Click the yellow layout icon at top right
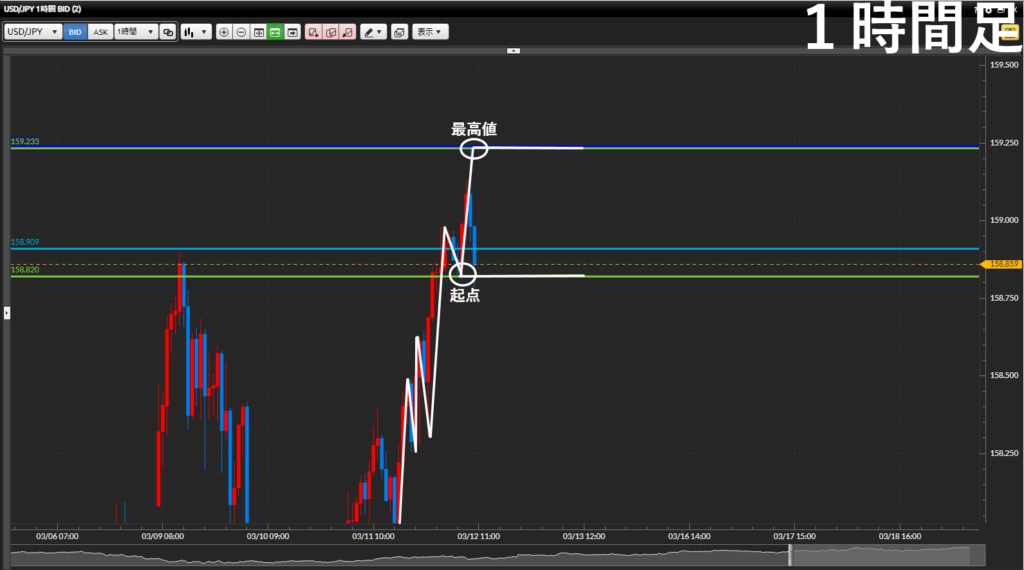 pos(1009,32)
